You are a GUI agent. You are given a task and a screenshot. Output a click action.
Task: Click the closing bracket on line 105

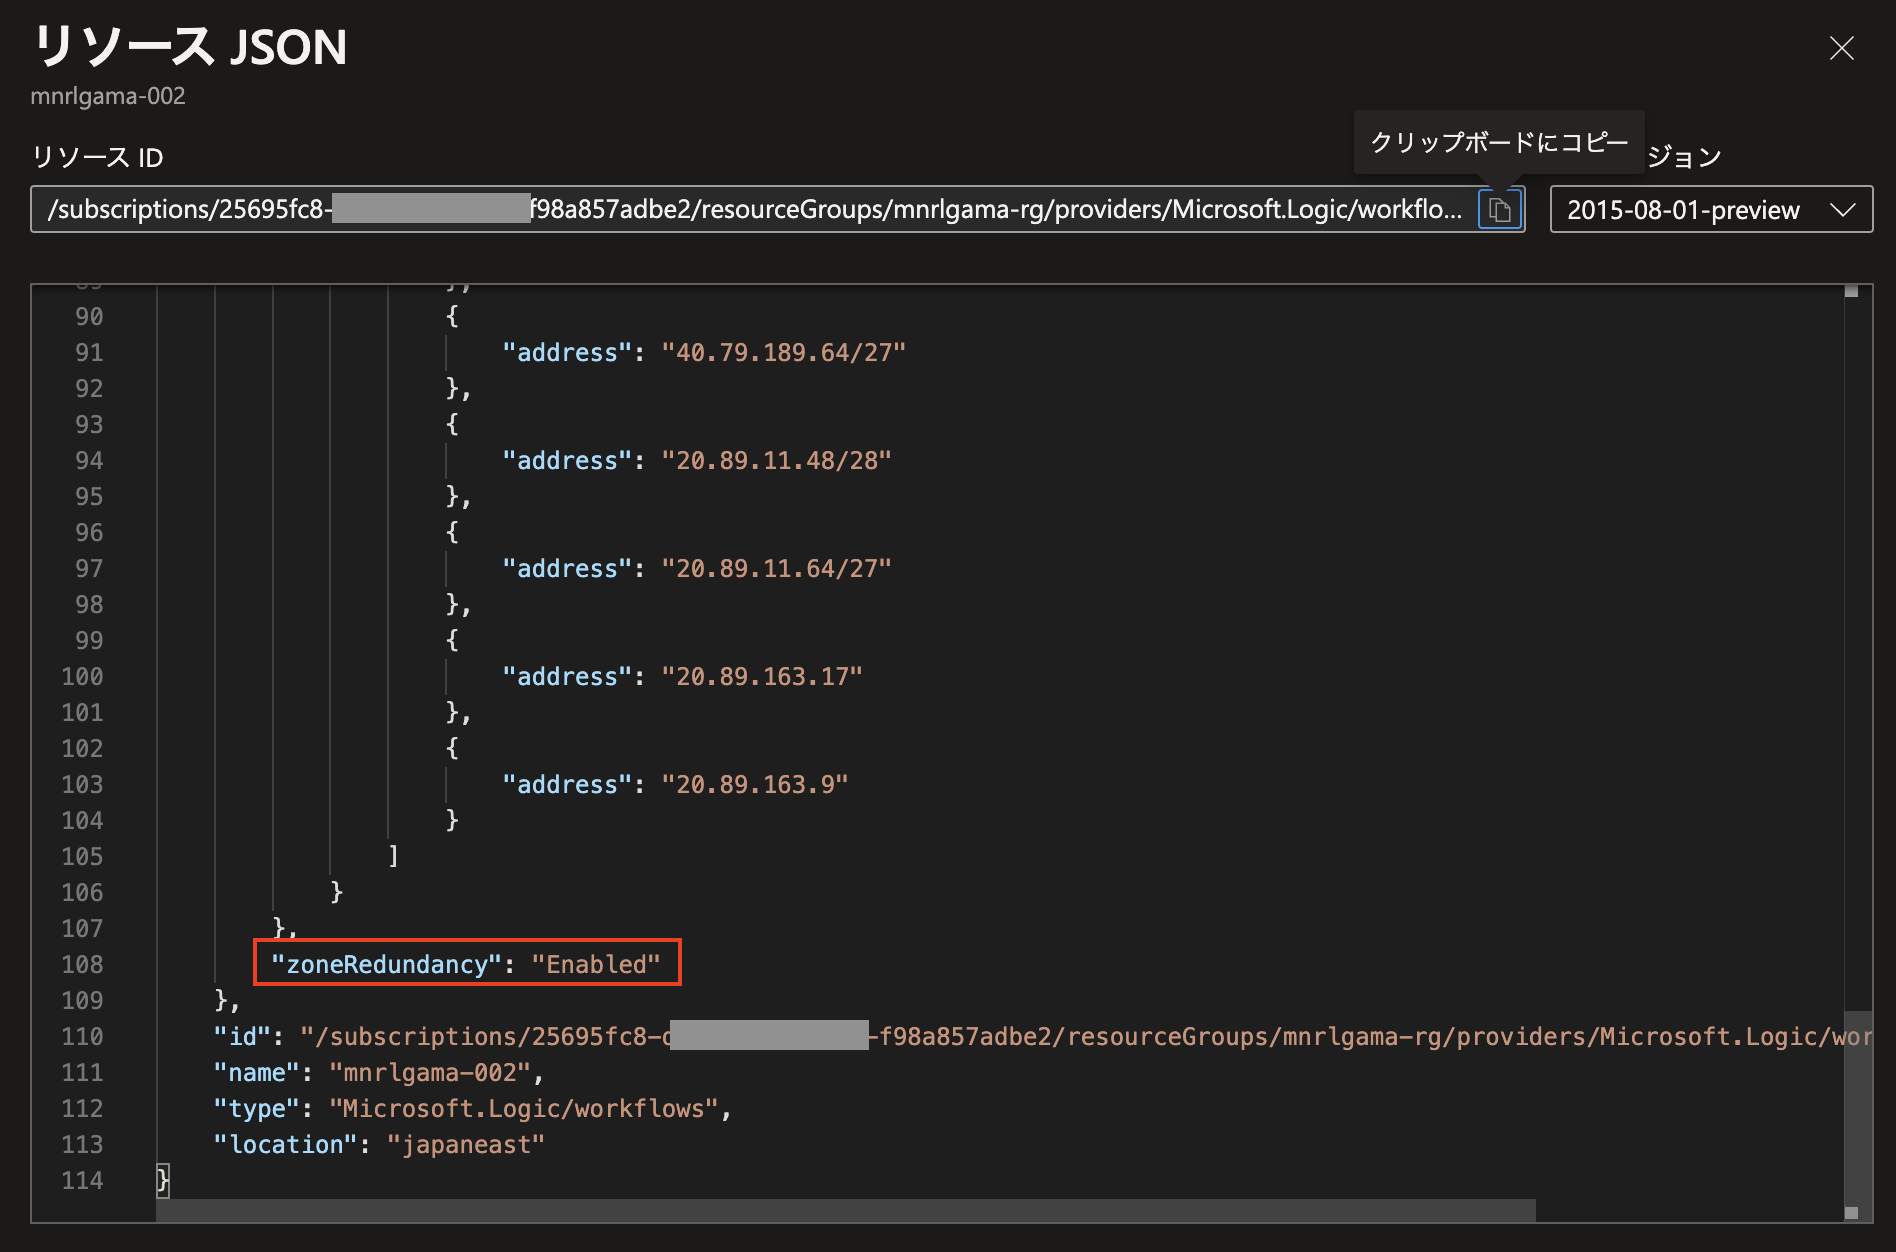click(x=394, y=856)
